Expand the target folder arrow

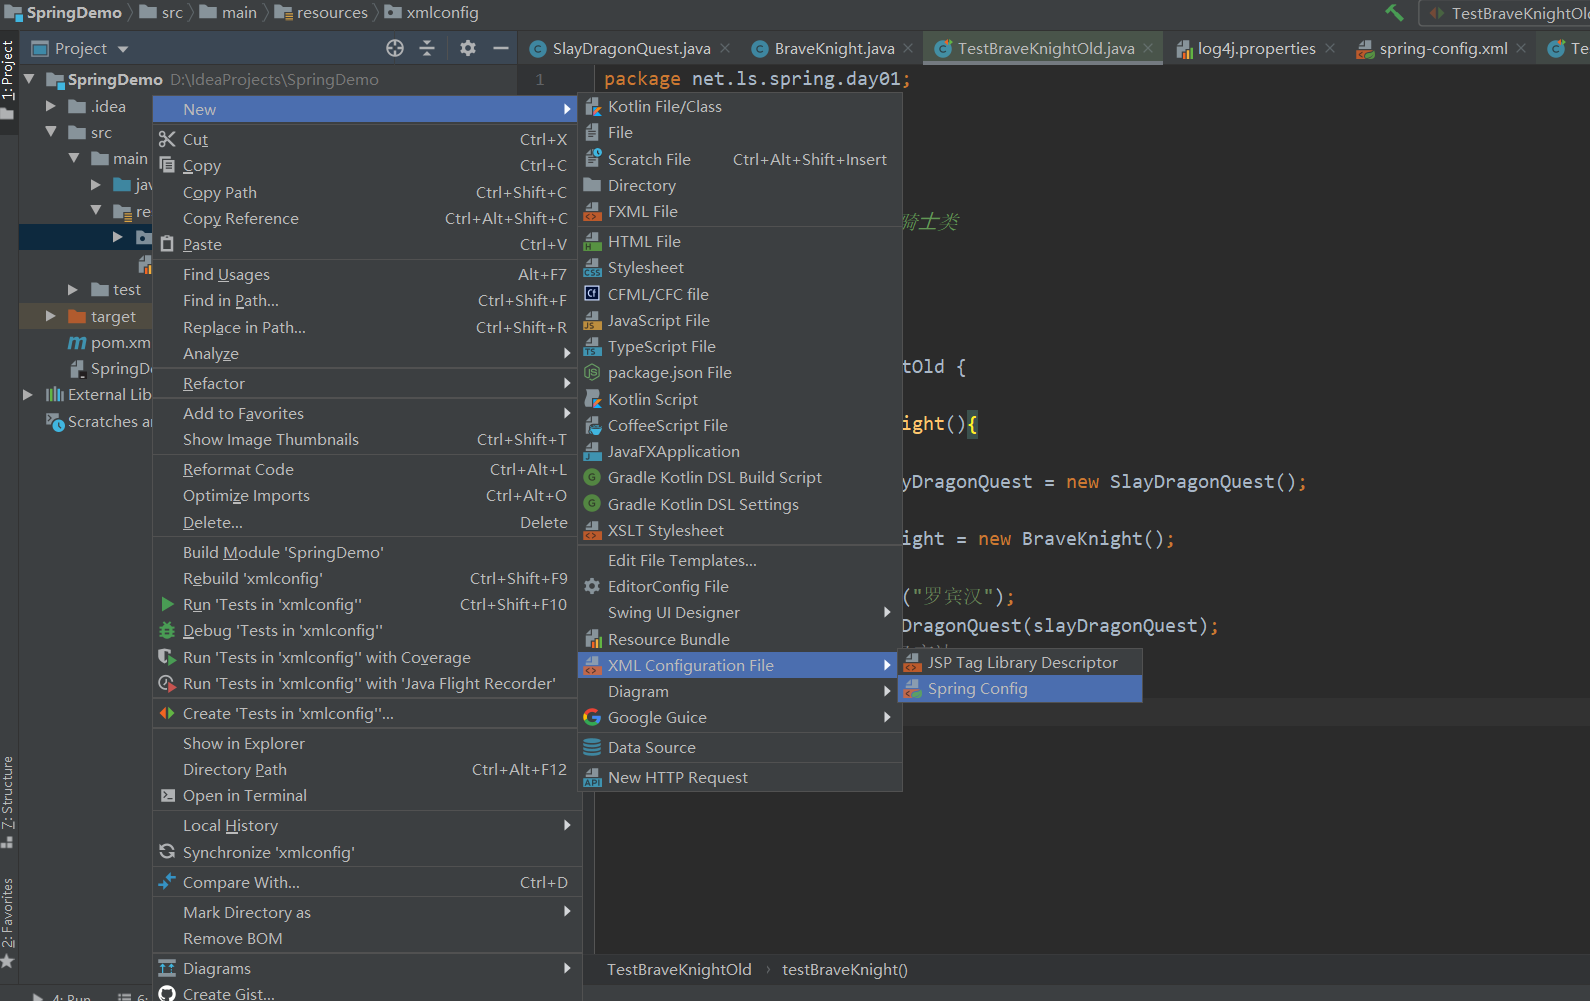(51, 316)
